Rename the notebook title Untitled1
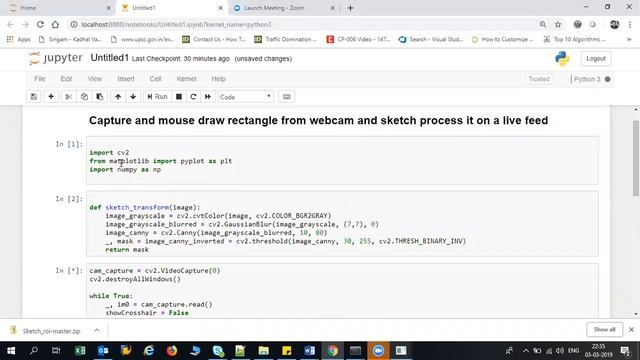 coord(109,58)
